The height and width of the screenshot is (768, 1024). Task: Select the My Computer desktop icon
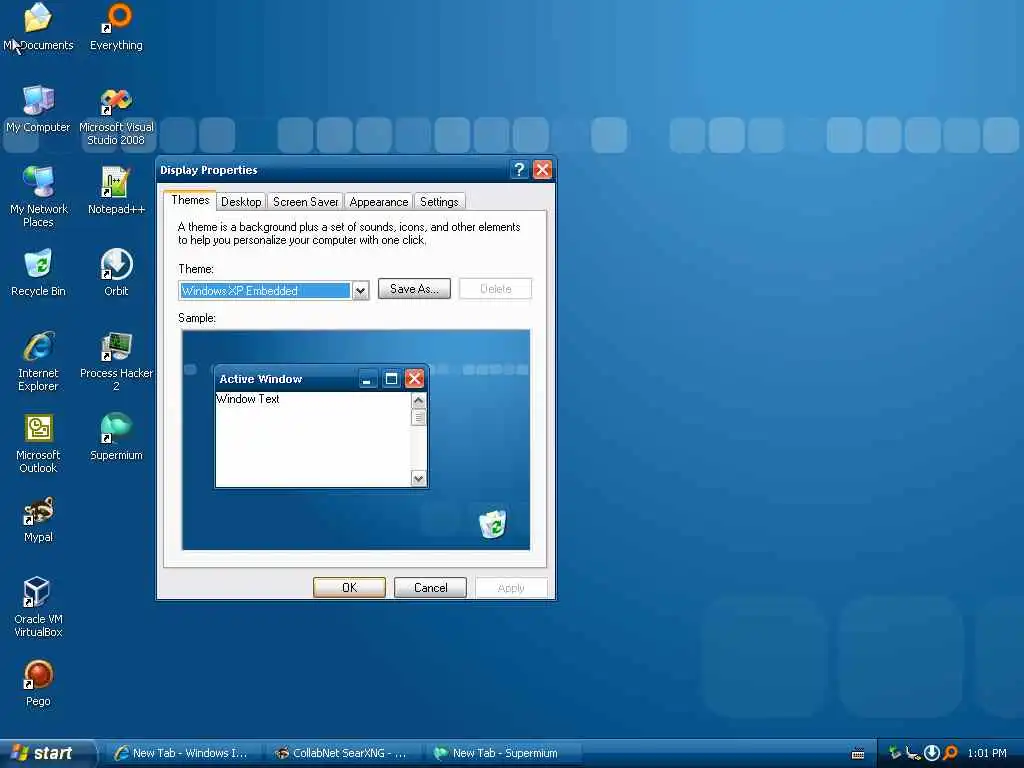[38, 109]
